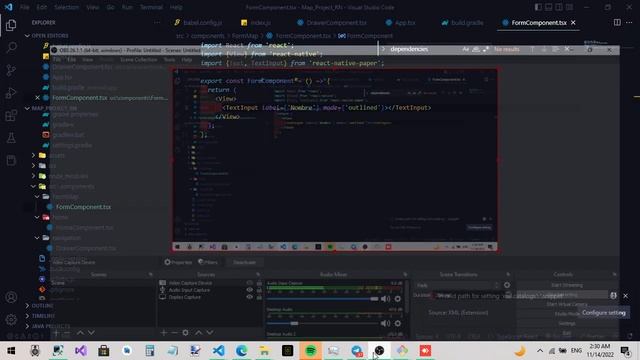Viewport: 640px width, 360px height.
Task: Open Filters for selected OBS source
Action: tap(208, 262)
